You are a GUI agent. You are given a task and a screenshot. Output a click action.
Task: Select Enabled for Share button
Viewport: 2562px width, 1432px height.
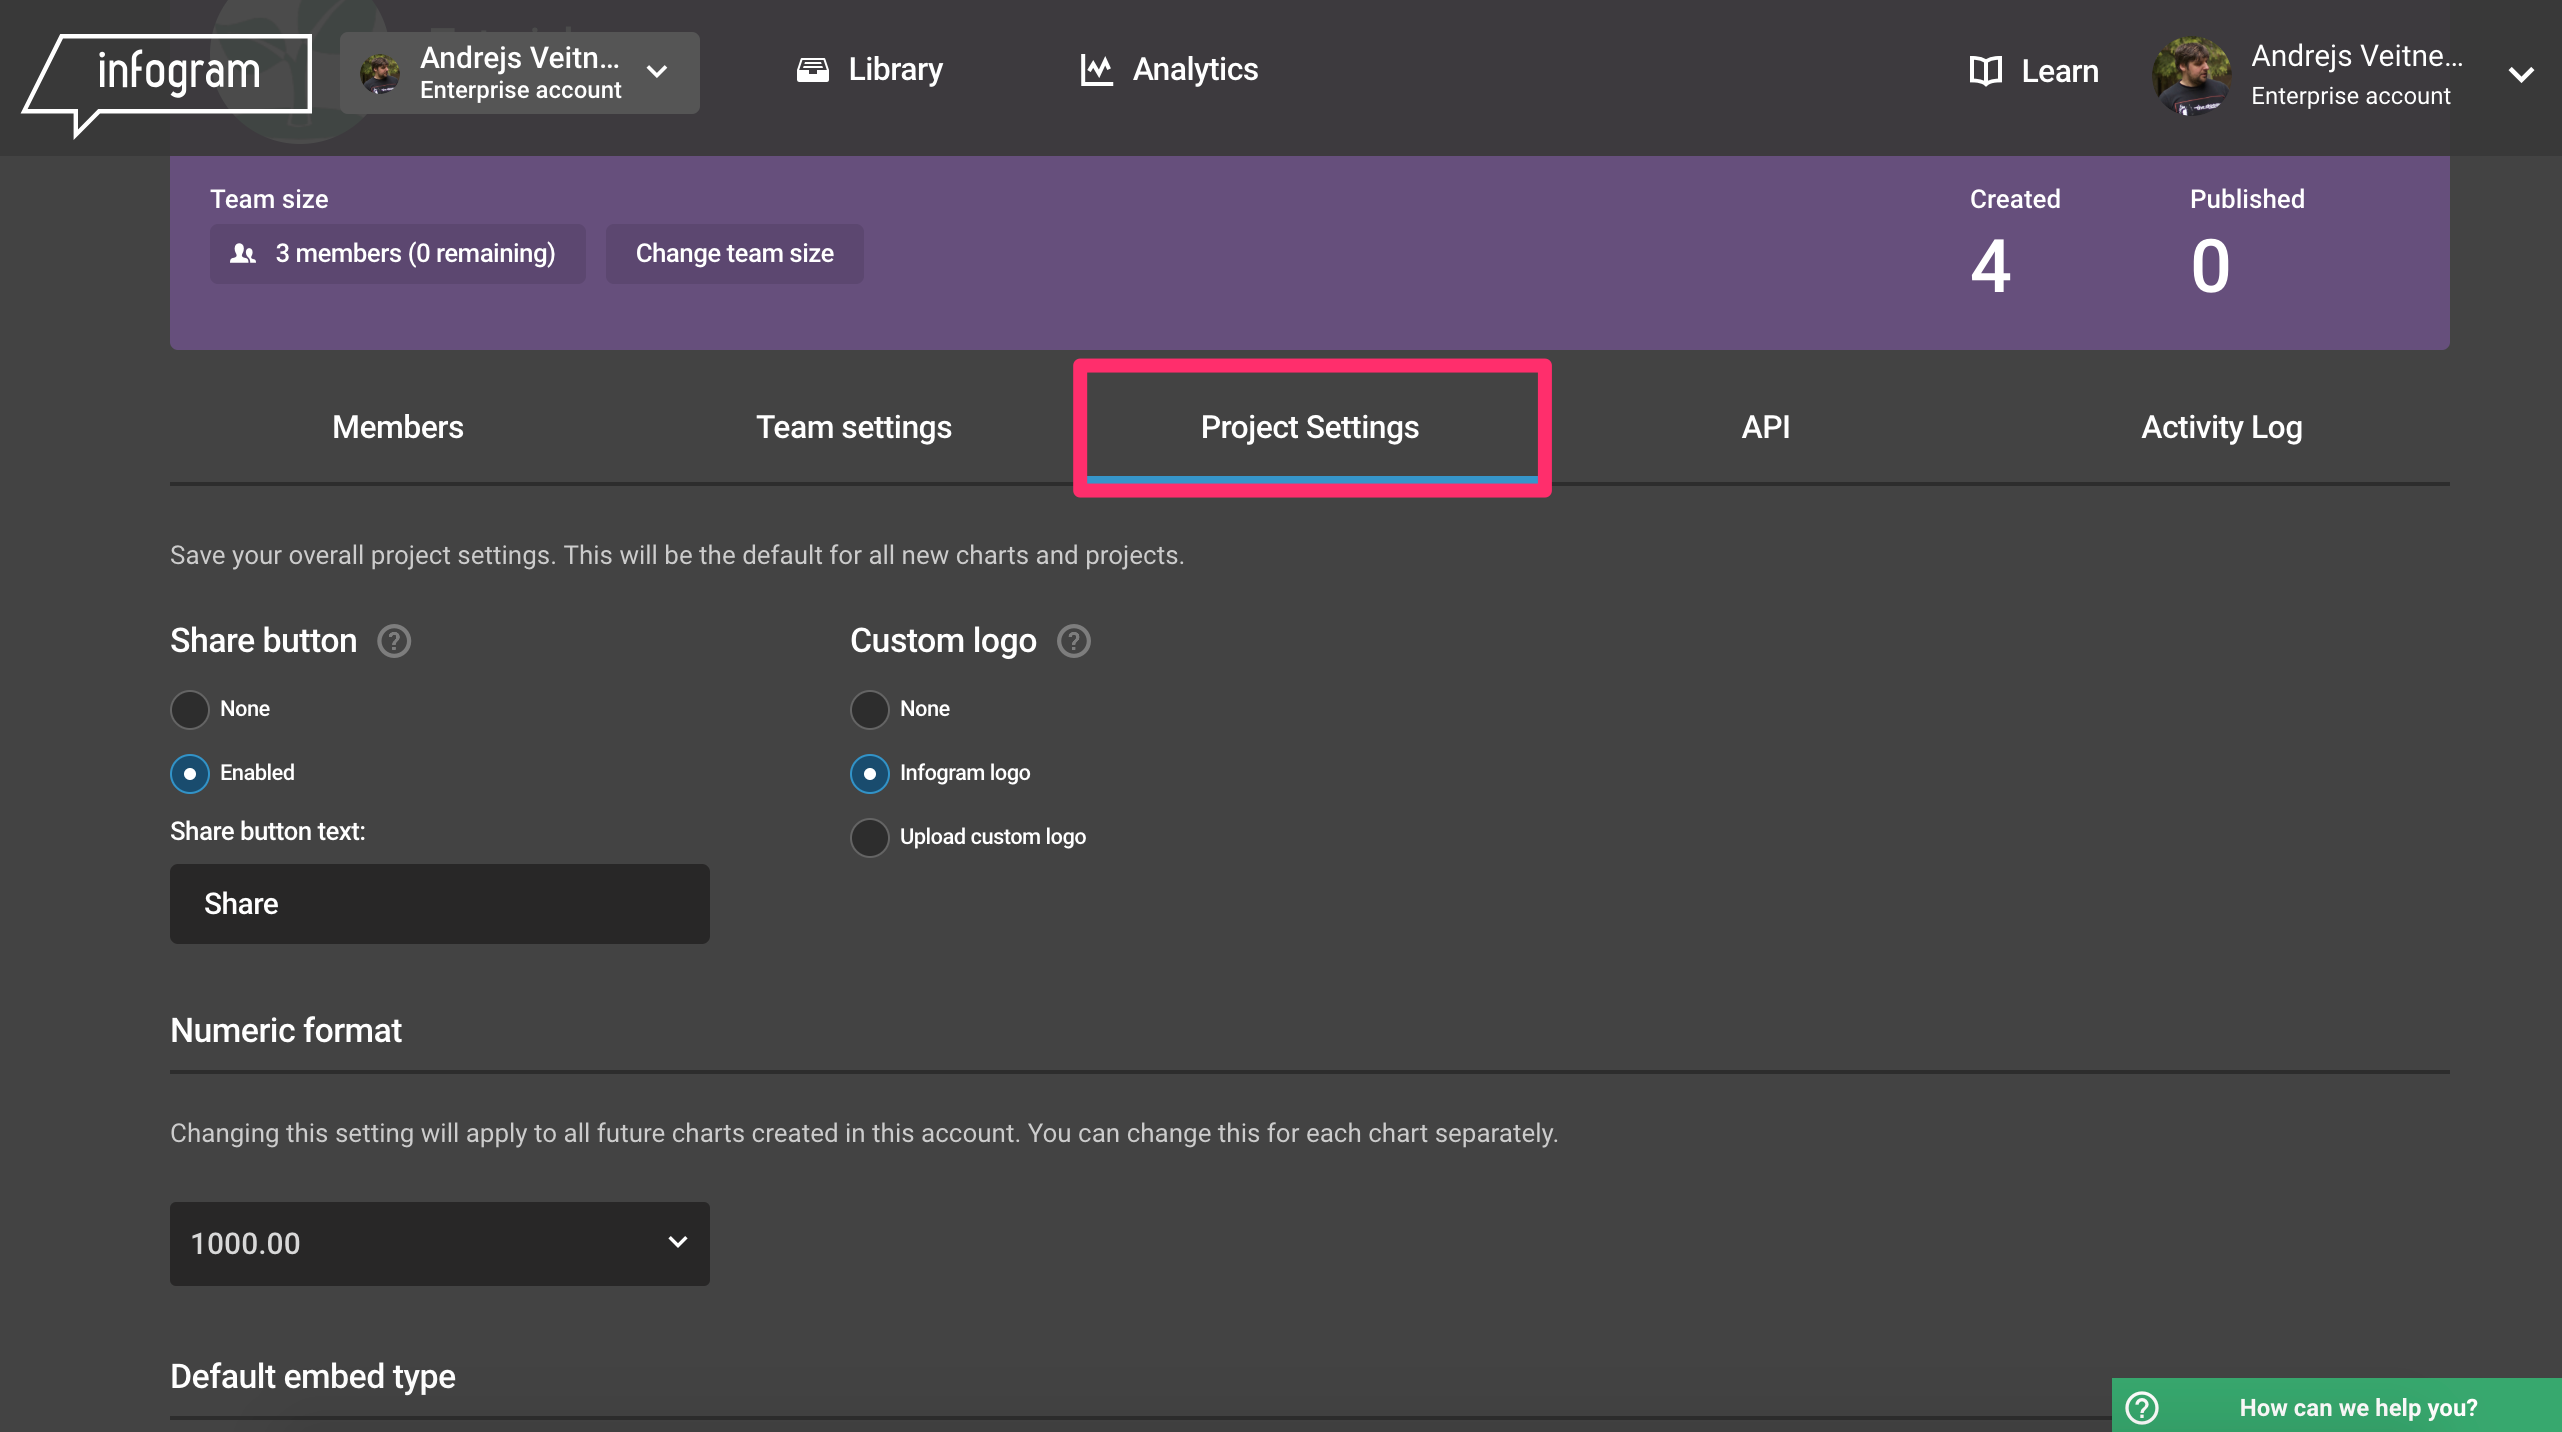(190, 773)
